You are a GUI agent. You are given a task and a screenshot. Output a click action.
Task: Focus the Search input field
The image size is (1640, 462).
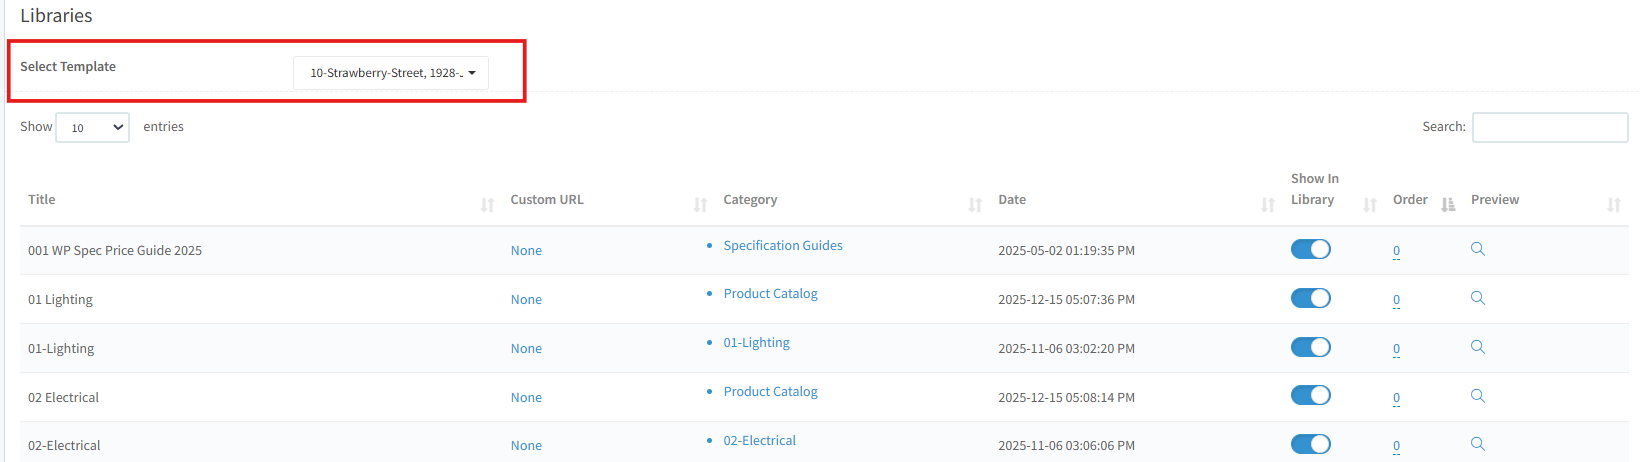pos(1549,128)
